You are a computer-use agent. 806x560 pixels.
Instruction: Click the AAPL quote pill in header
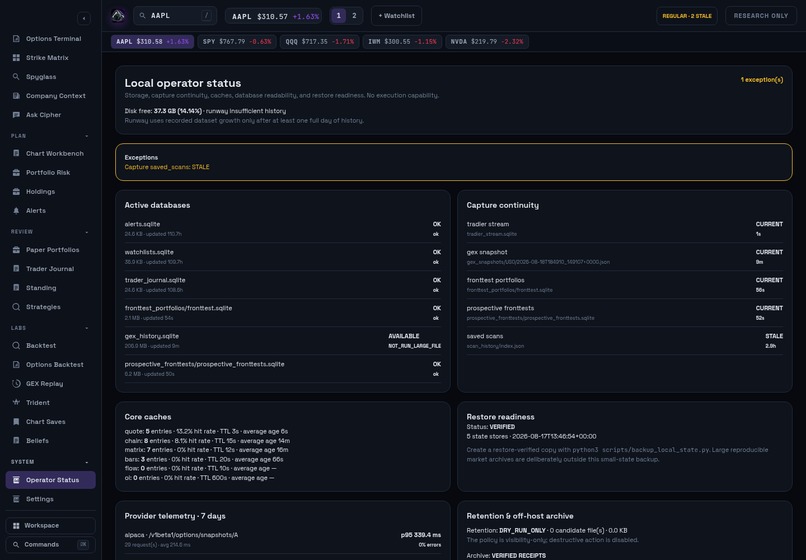pos(273,16)
